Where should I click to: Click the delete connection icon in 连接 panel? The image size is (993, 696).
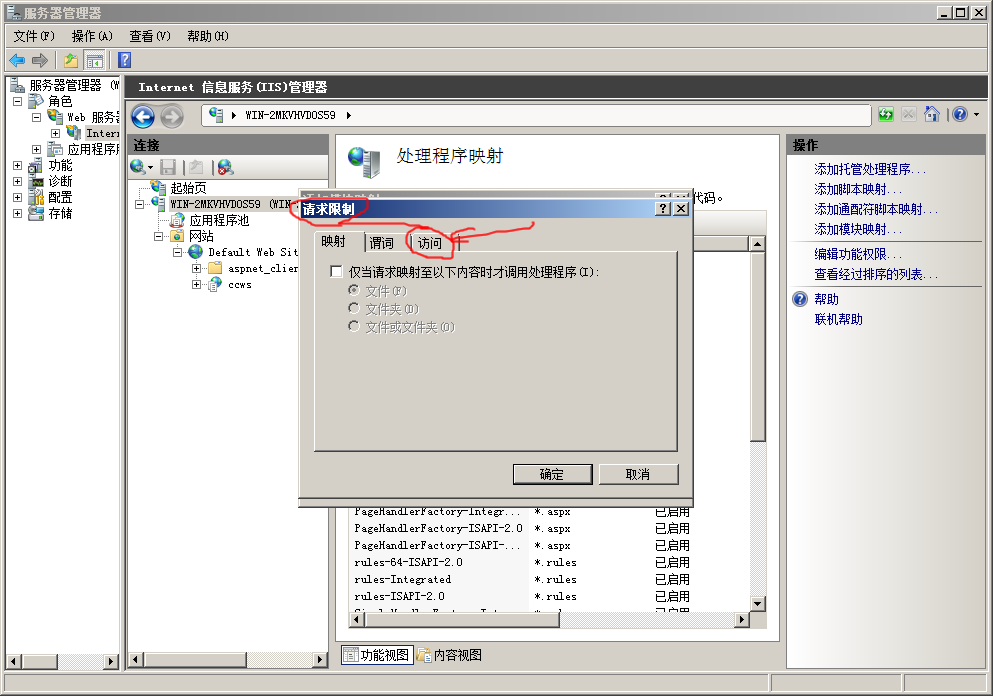(225, 167)
